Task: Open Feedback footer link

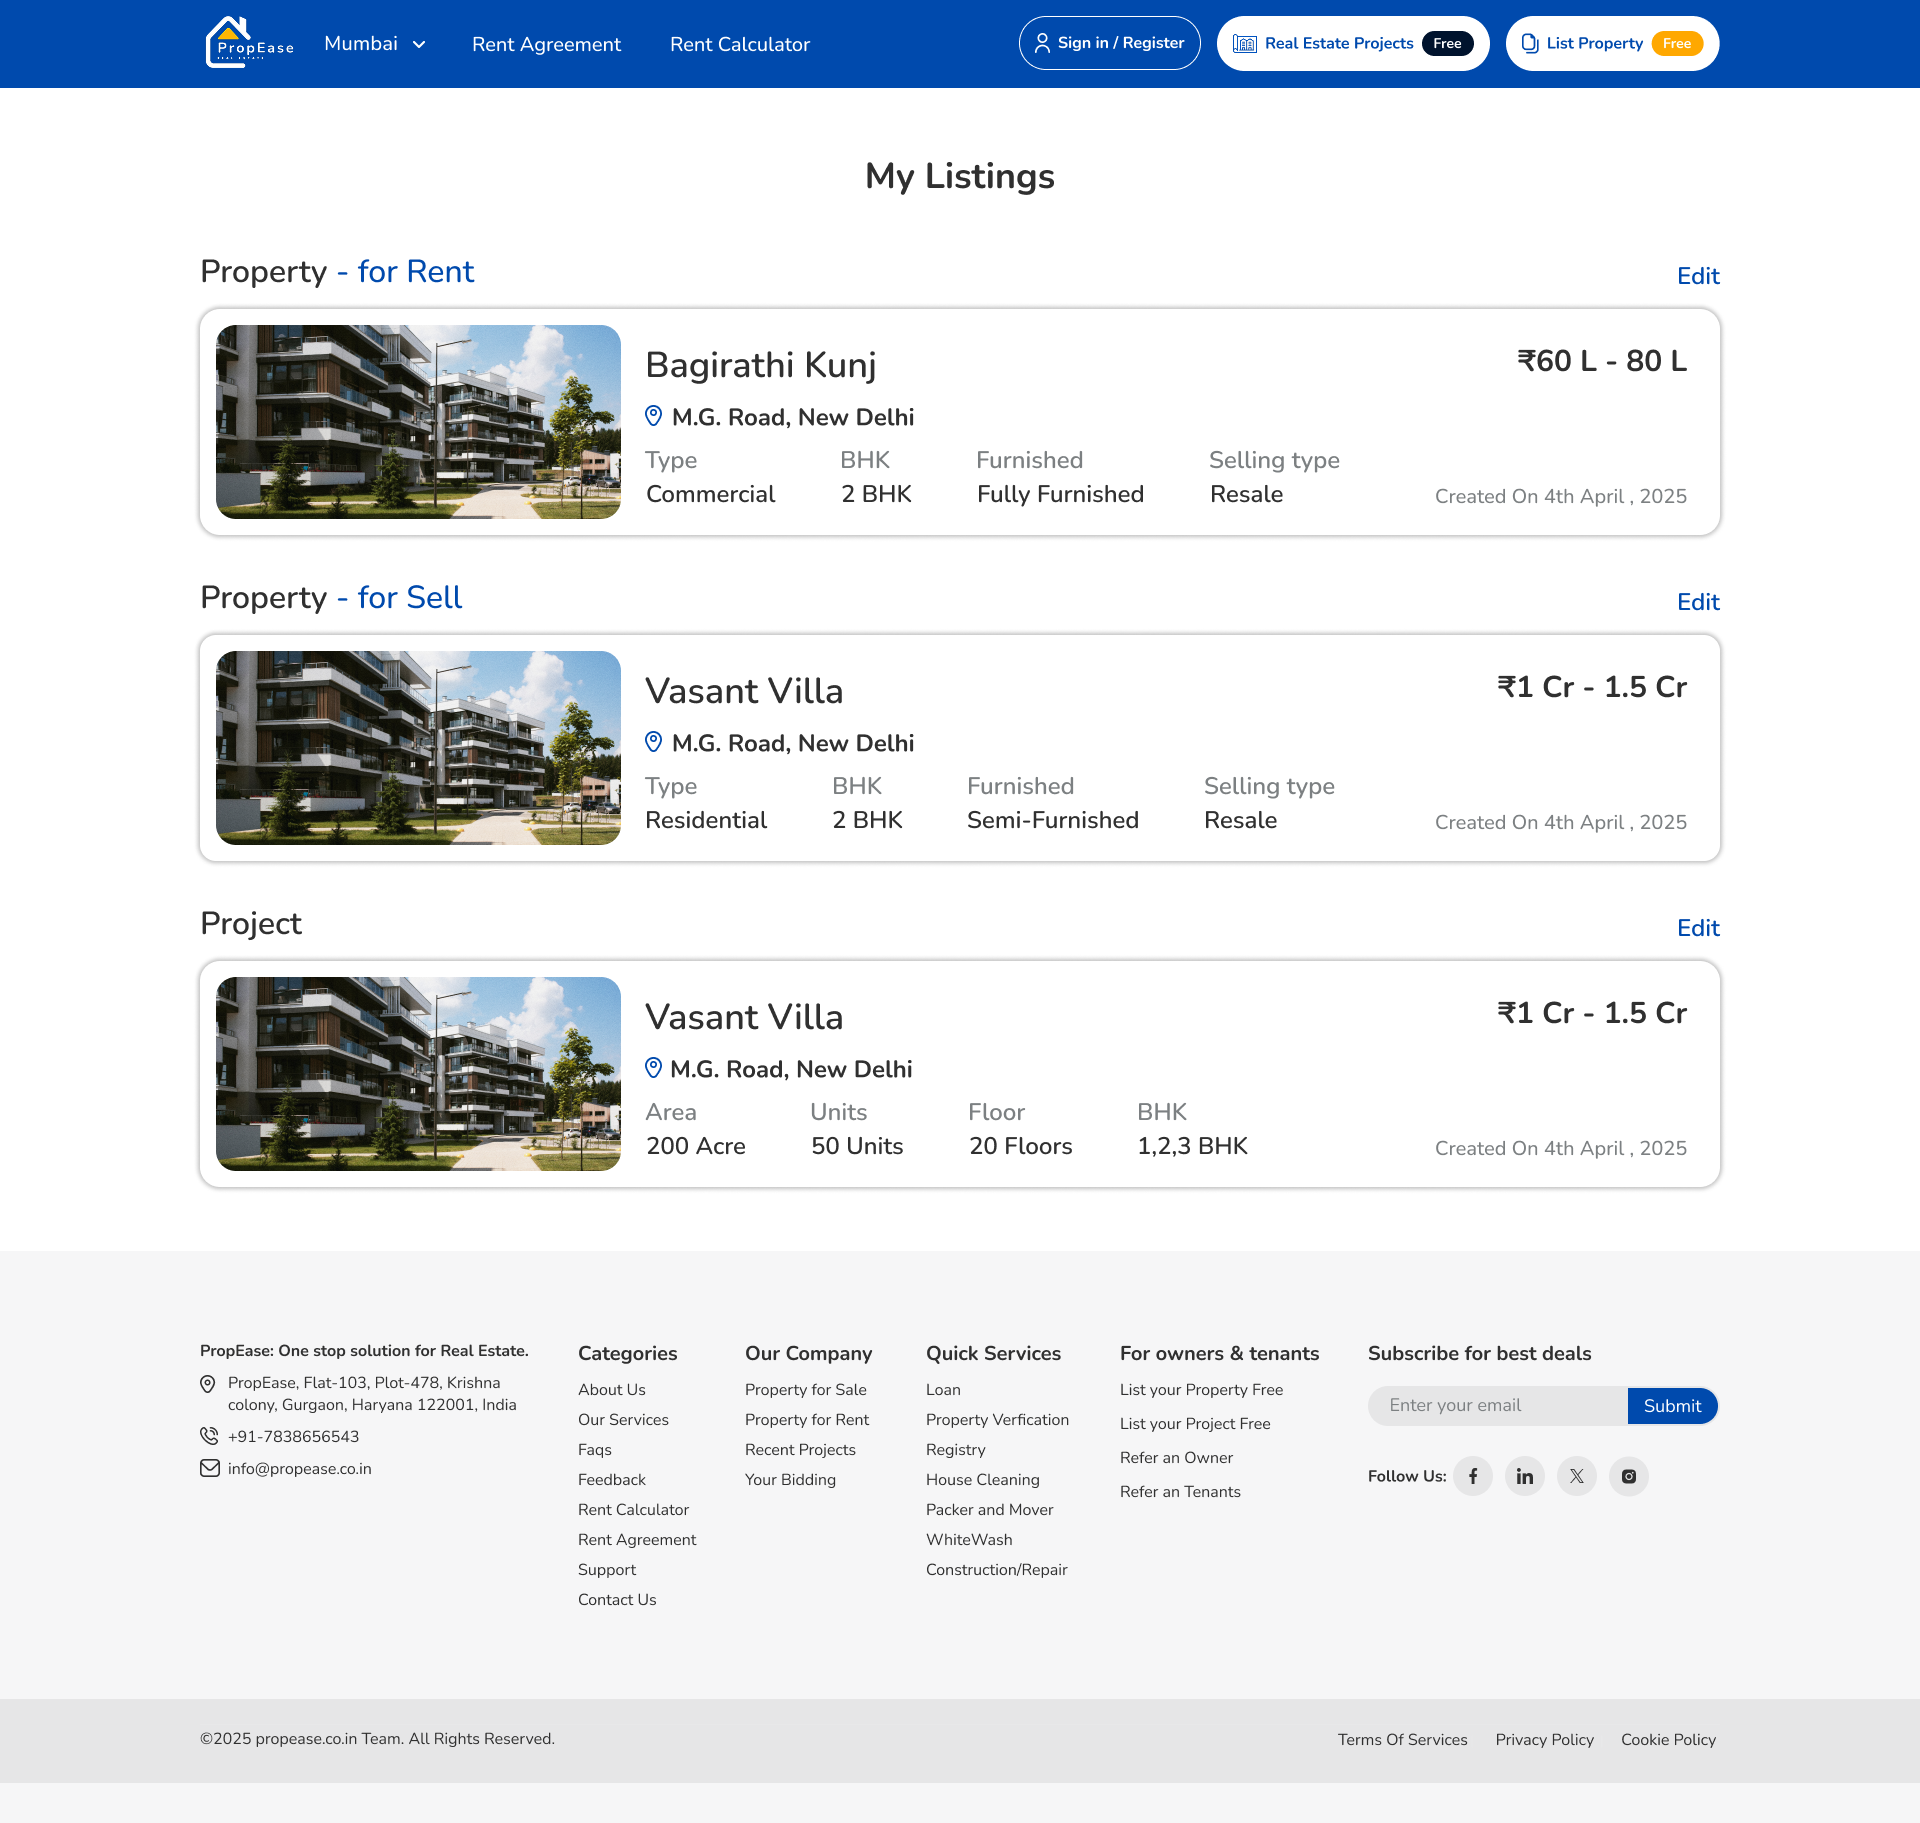Action: (x=612, y=1480)
